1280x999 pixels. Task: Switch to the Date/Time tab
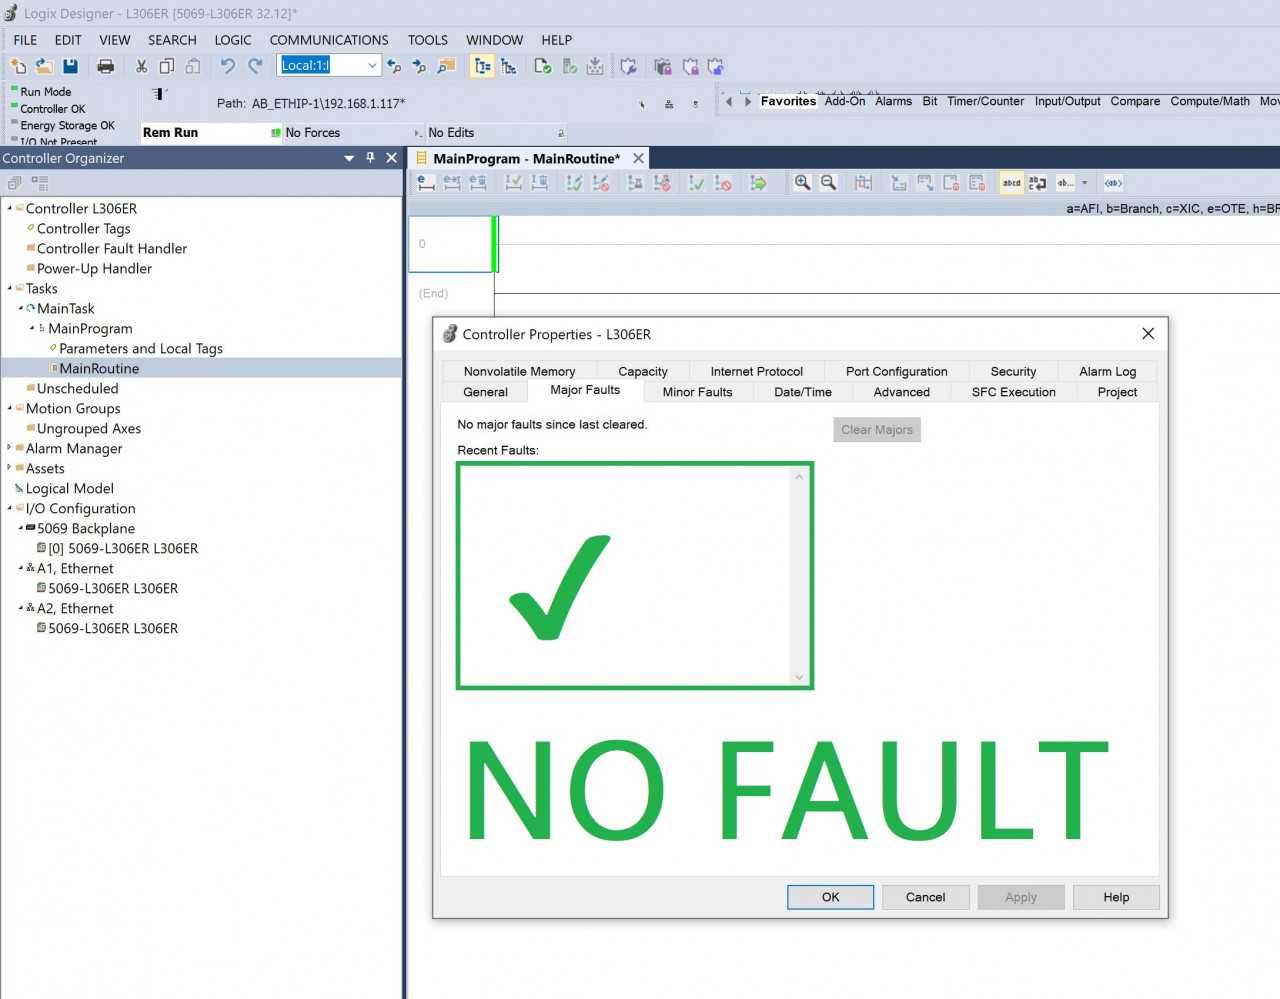(802, 392)
